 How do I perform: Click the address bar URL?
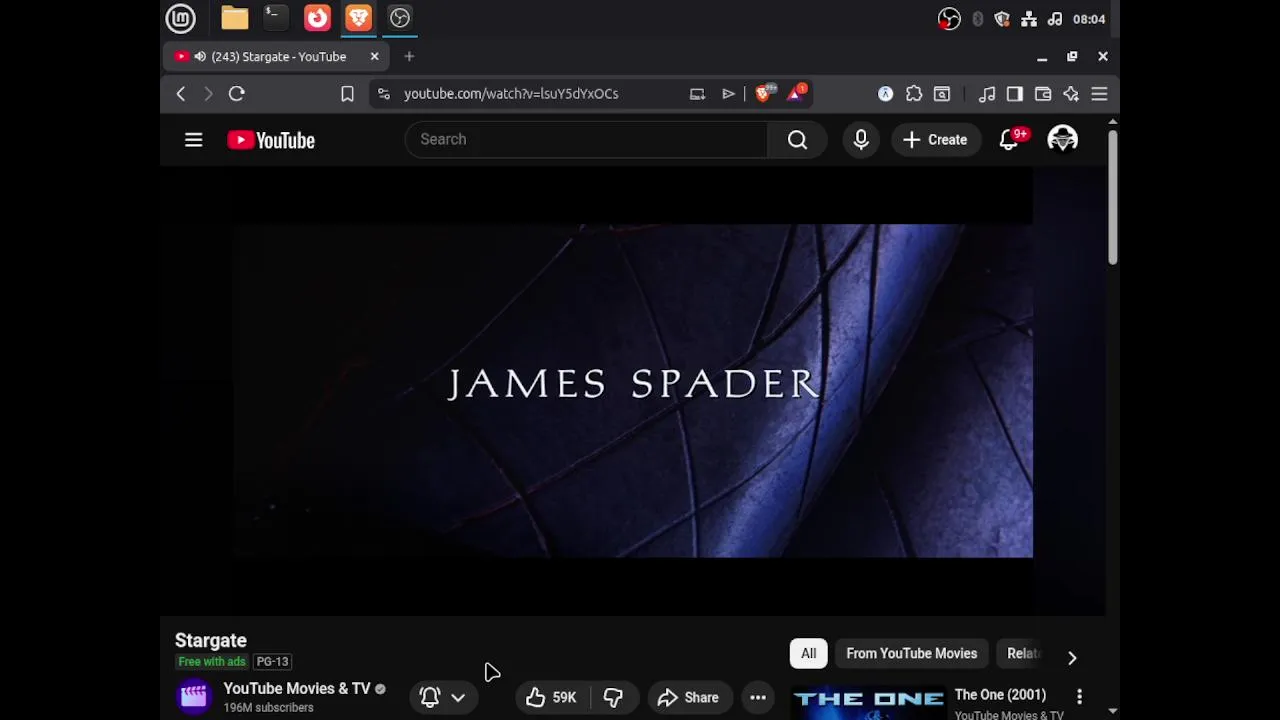click(x=511, y=94)
